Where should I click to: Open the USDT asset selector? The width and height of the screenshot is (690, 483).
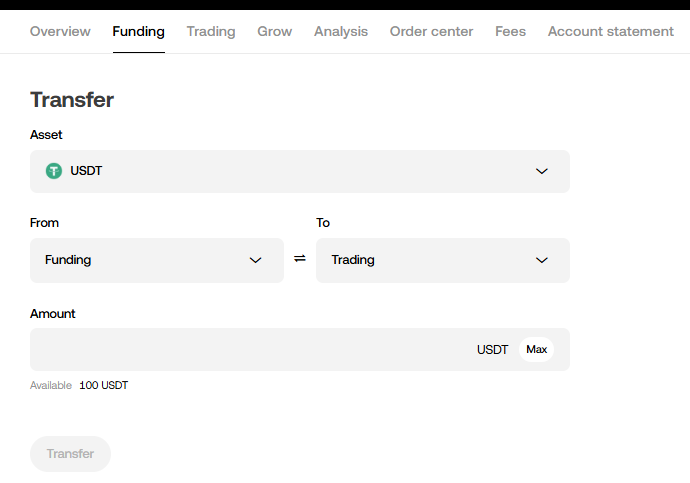coord(300,171)
